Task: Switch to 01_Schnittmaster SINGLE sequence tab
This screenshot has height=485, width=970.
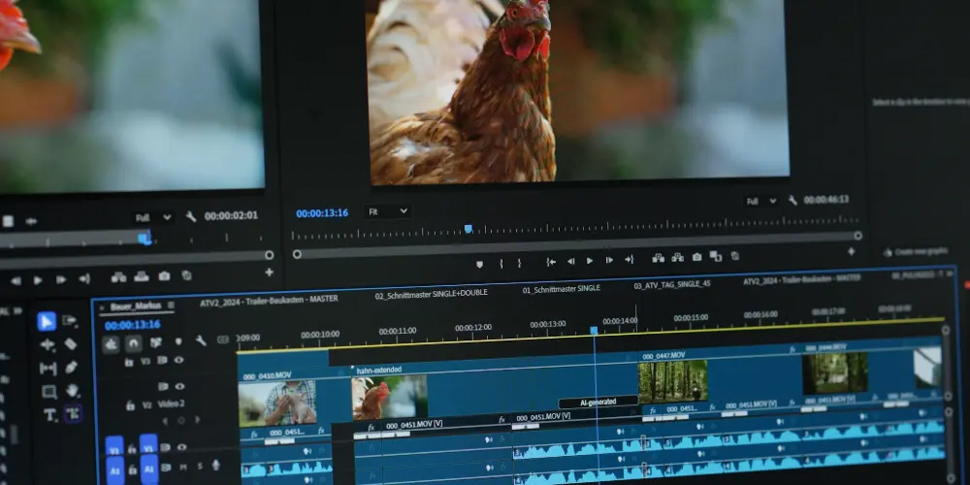Action: (561, 289)
